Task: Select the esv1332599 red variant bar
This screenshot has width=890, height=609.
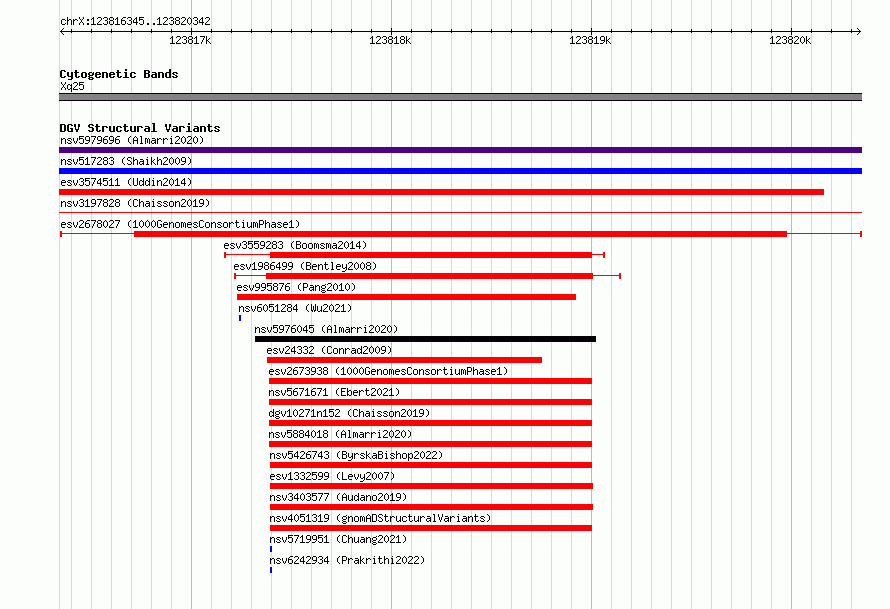Action: coord(431,486)
